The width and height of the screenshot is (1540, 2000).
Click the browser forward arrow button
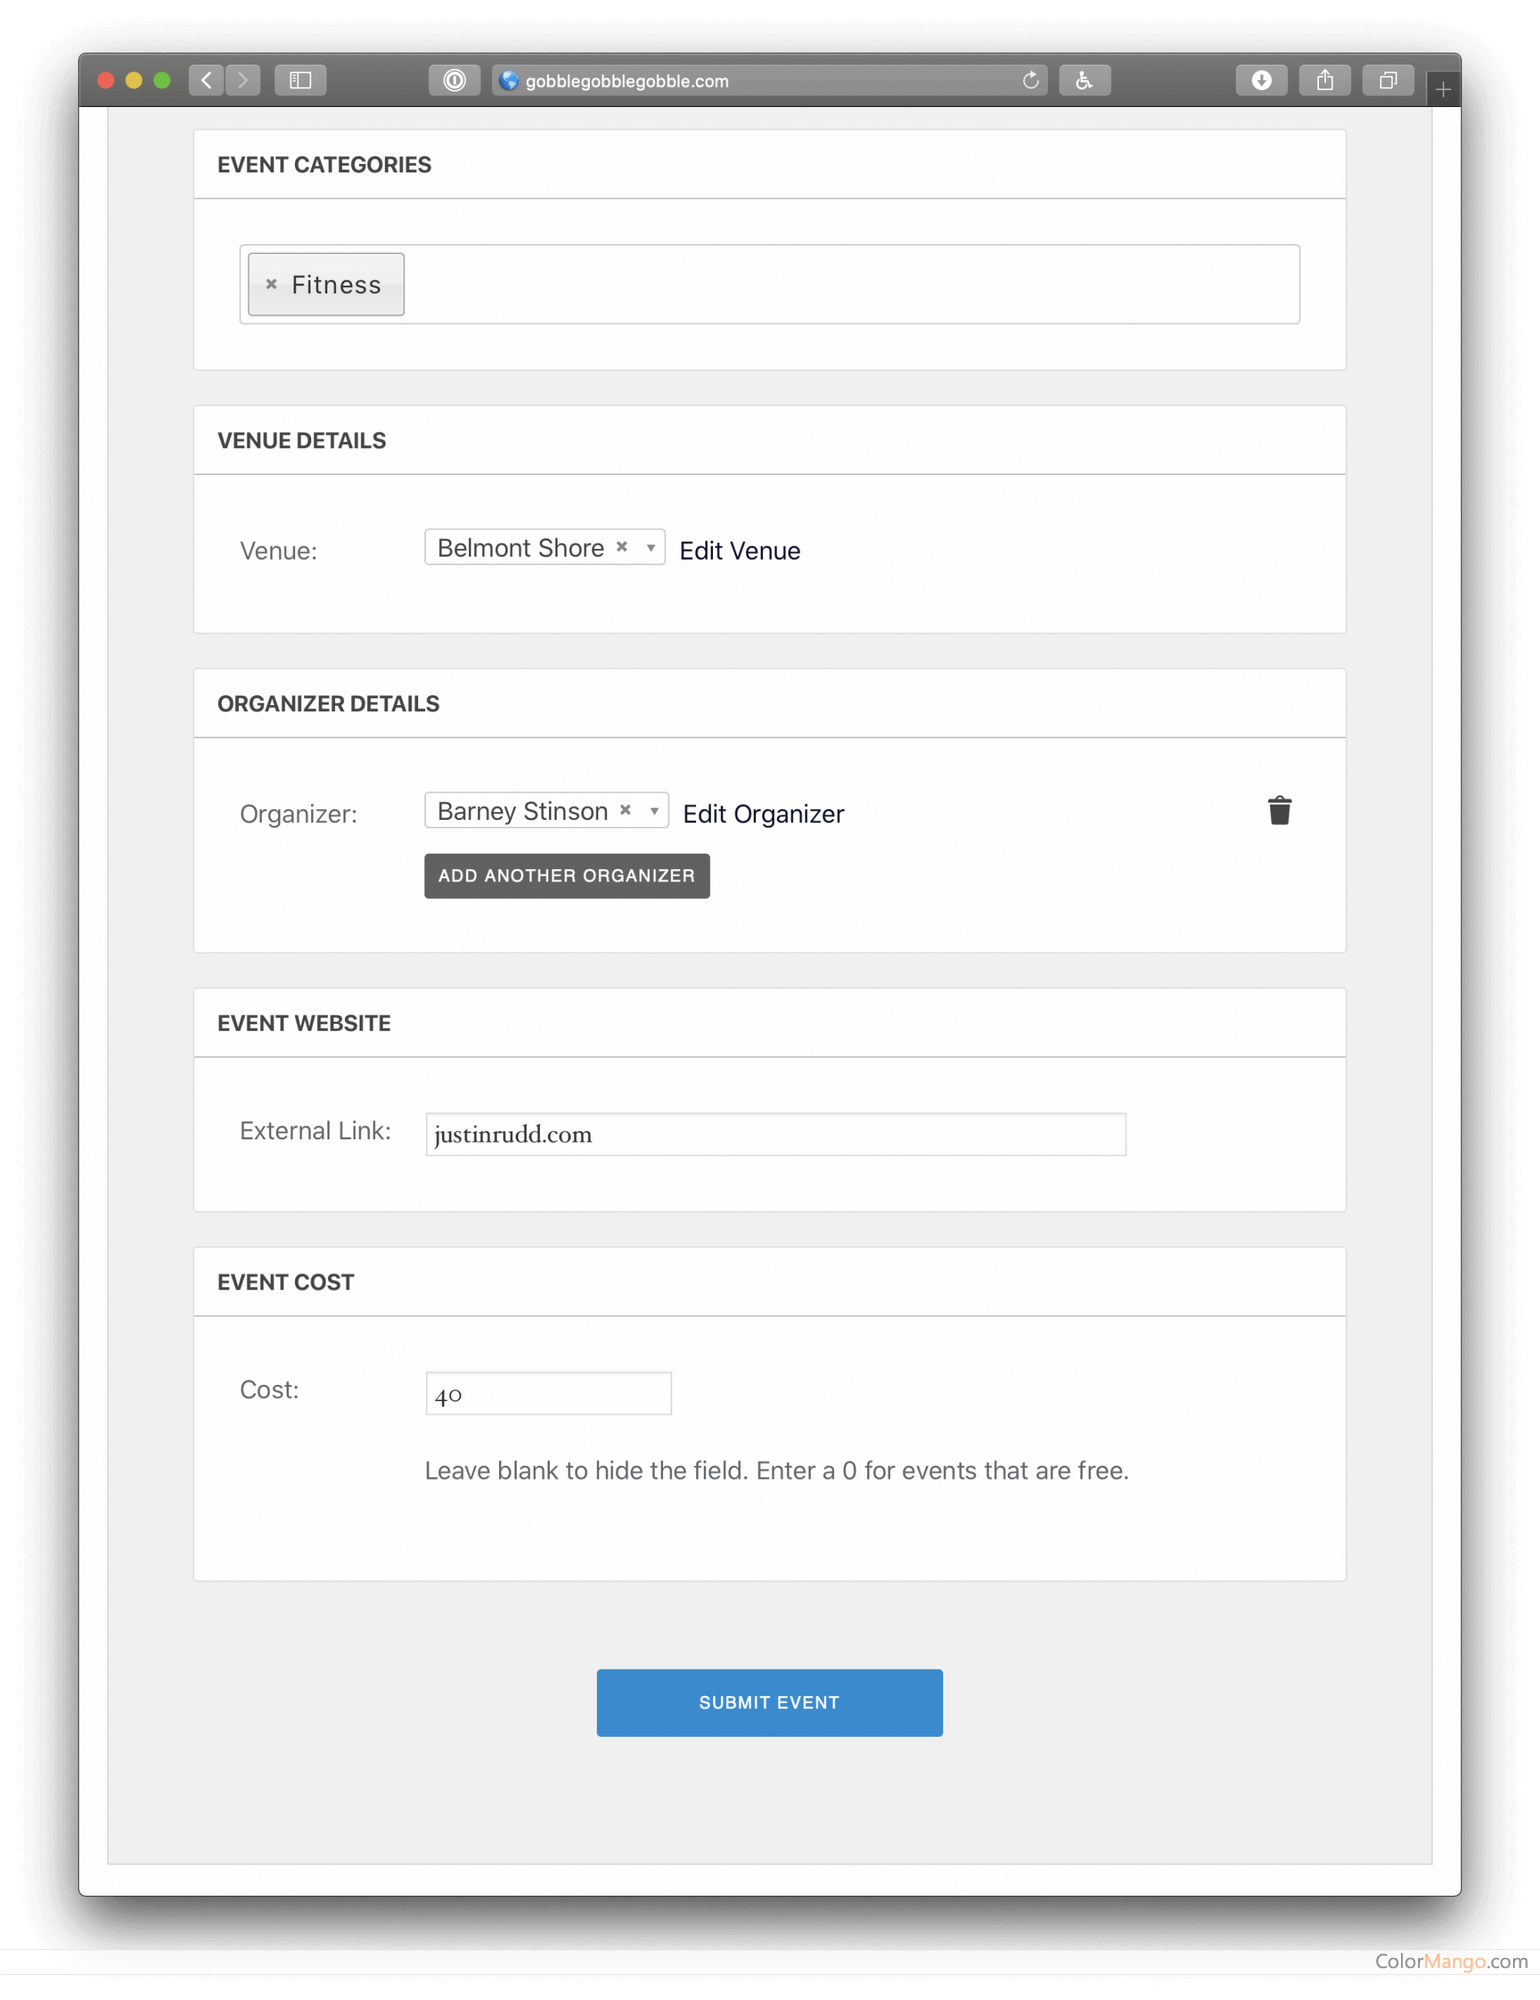click(243, 80)
